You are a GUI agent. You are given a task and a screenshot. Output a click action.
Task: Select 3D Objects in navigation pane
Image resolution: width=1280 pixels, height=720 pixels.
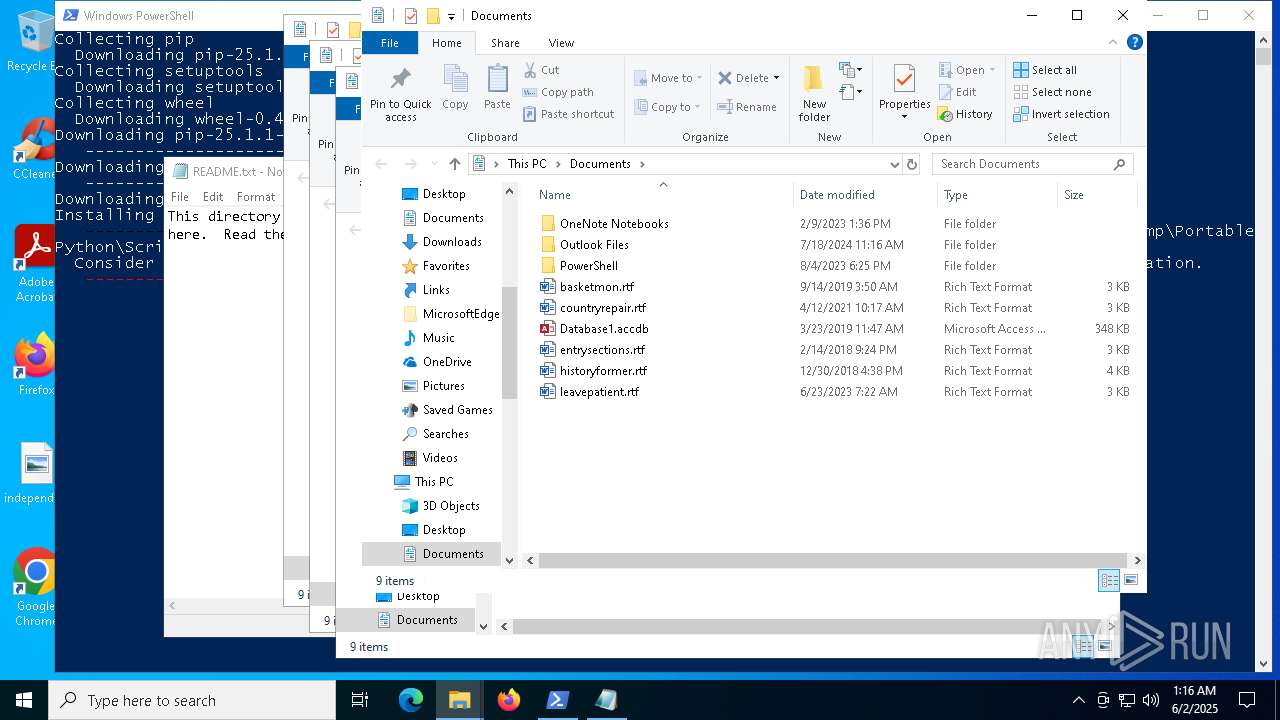[x=440, y=506]
